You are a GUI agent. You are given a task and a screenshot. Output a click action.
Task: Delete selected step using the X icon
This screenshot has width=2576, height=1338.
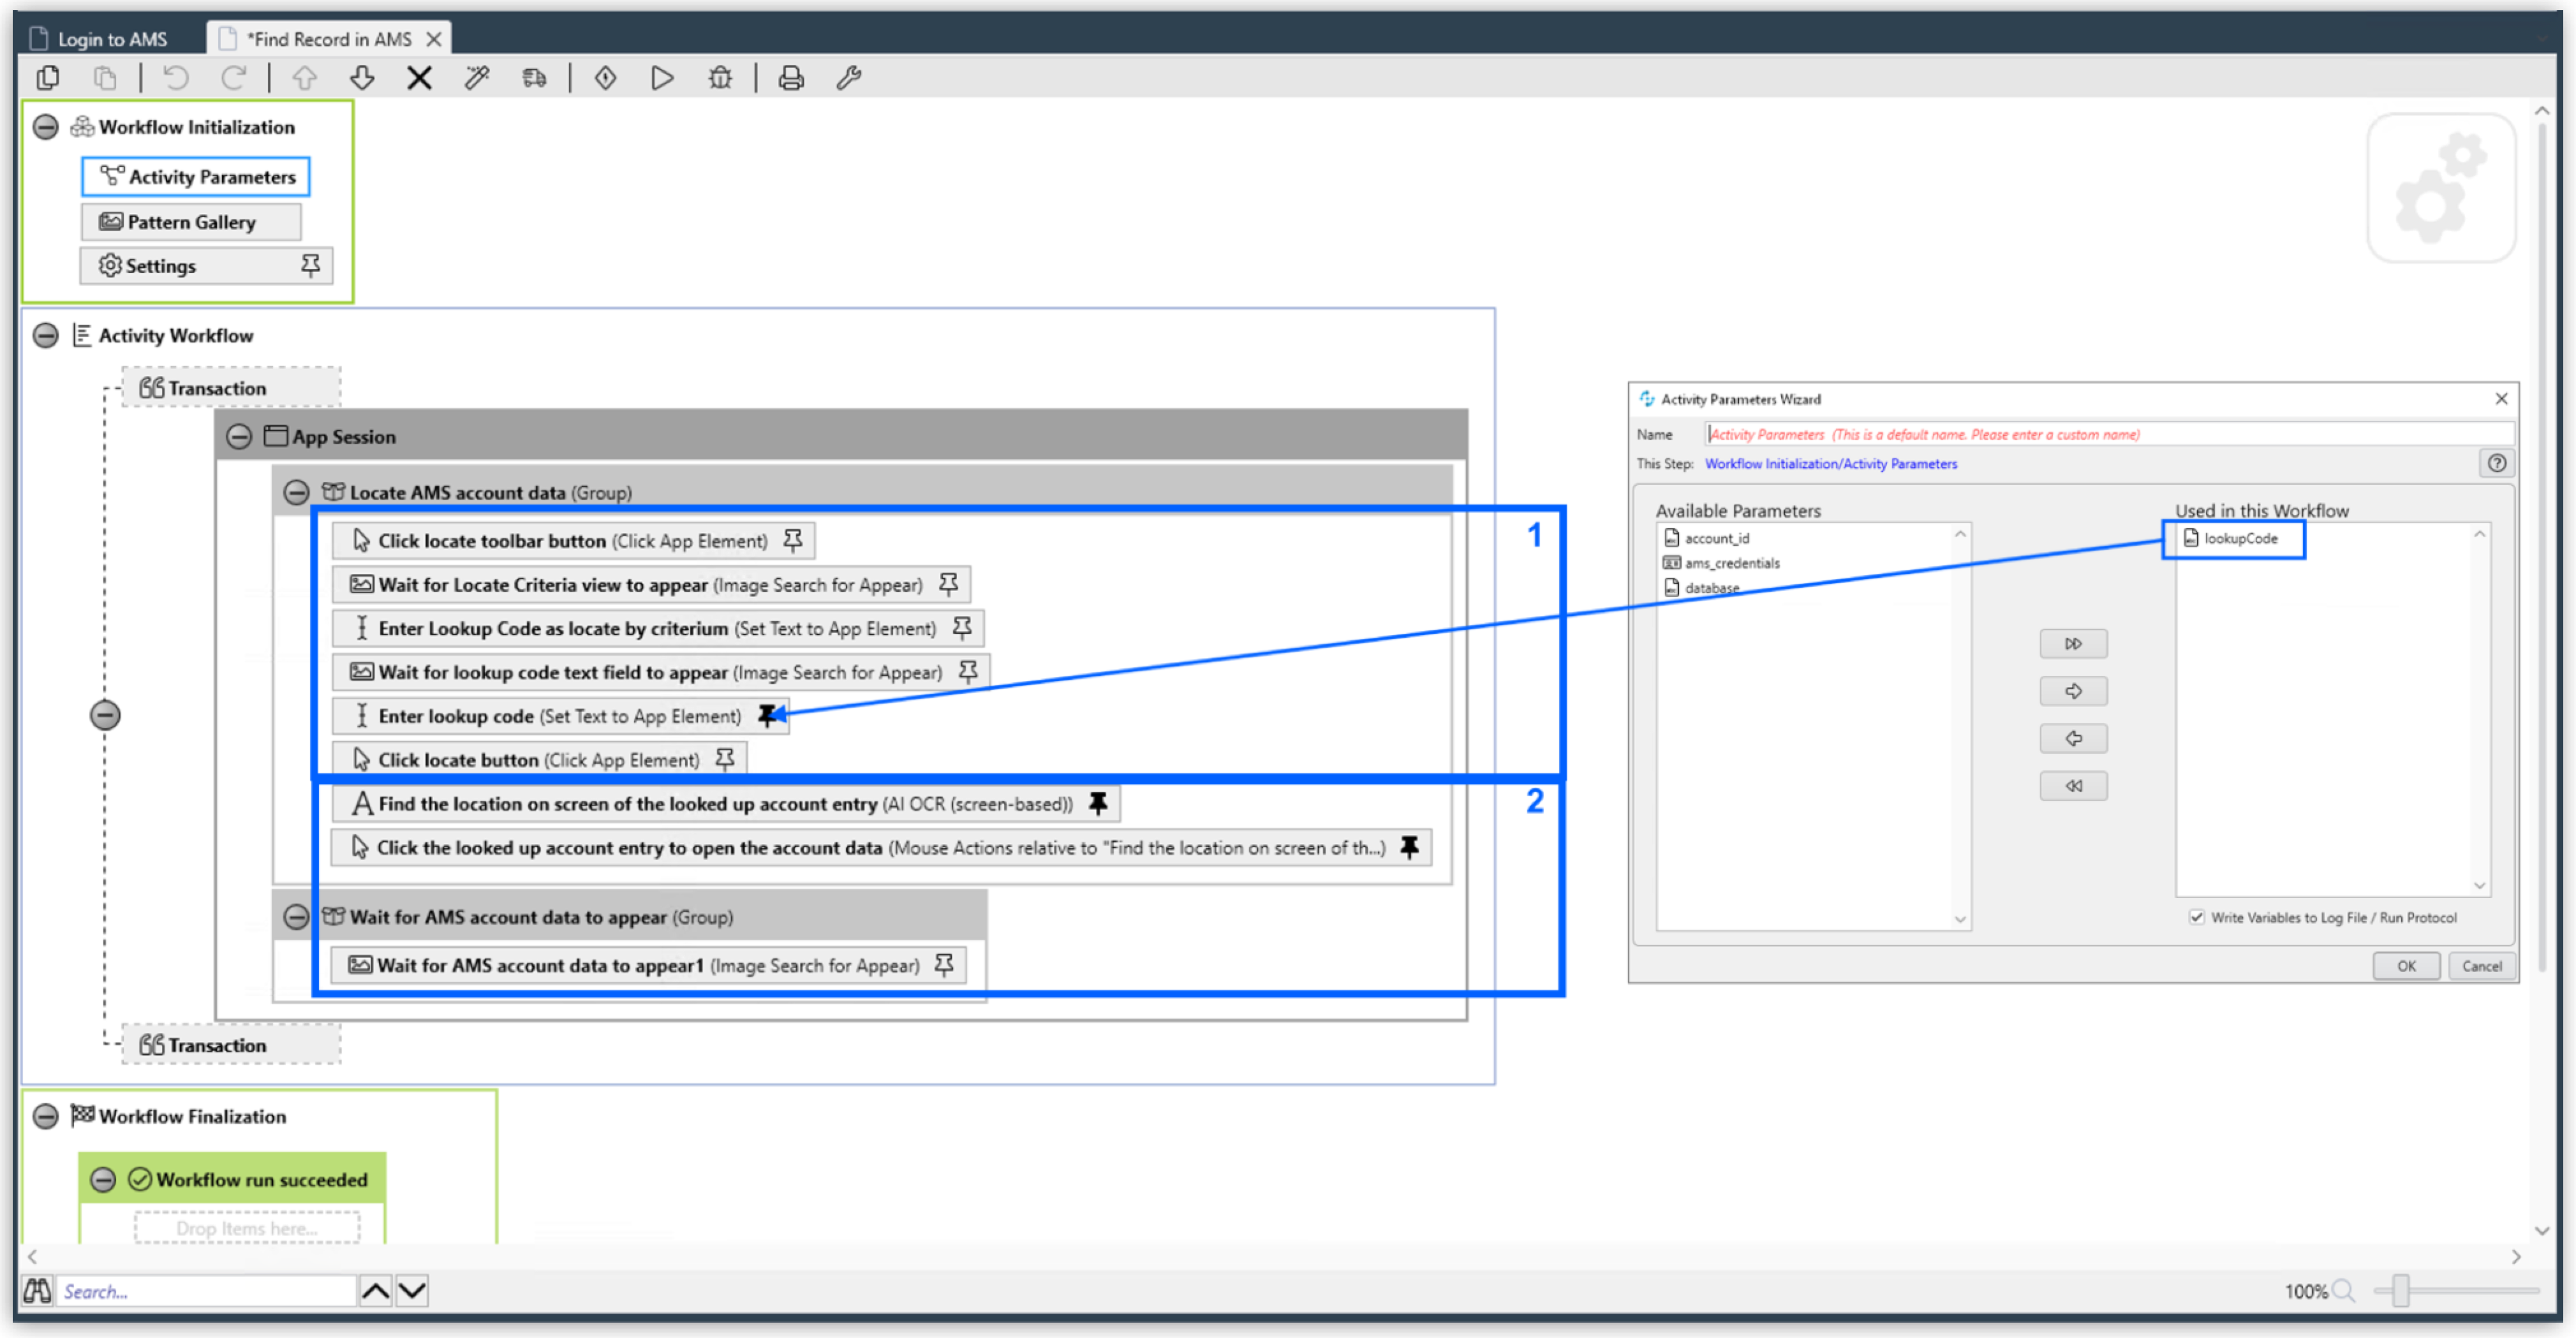419,77
